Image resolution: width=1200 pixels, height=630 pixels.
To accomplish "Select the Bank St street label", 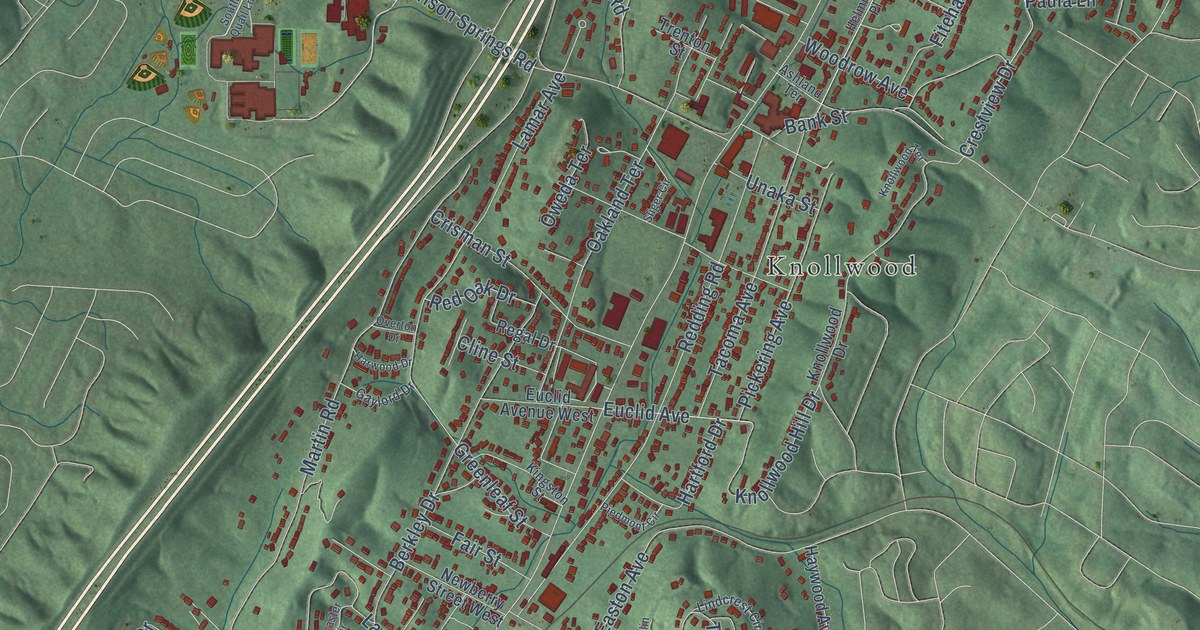I will 816,123.
